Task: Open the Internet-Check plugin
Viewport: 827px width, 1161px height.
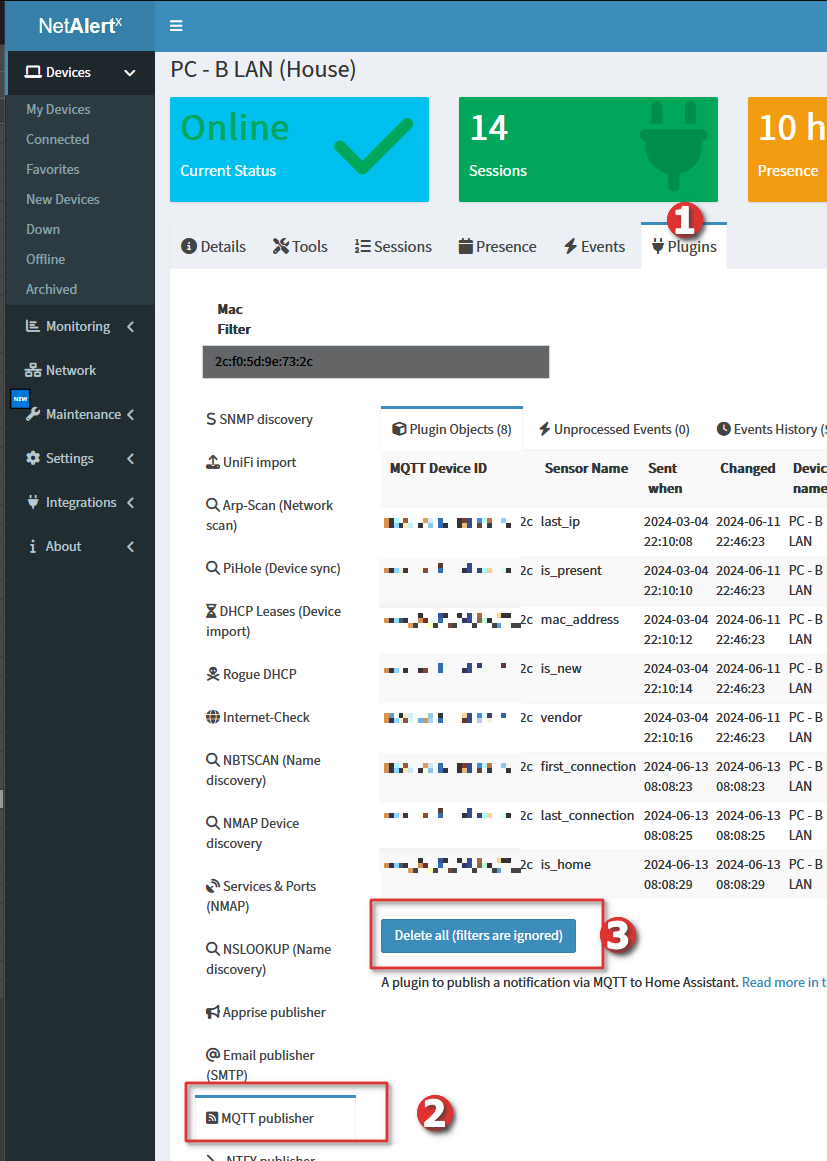Action: pos(265,717)
